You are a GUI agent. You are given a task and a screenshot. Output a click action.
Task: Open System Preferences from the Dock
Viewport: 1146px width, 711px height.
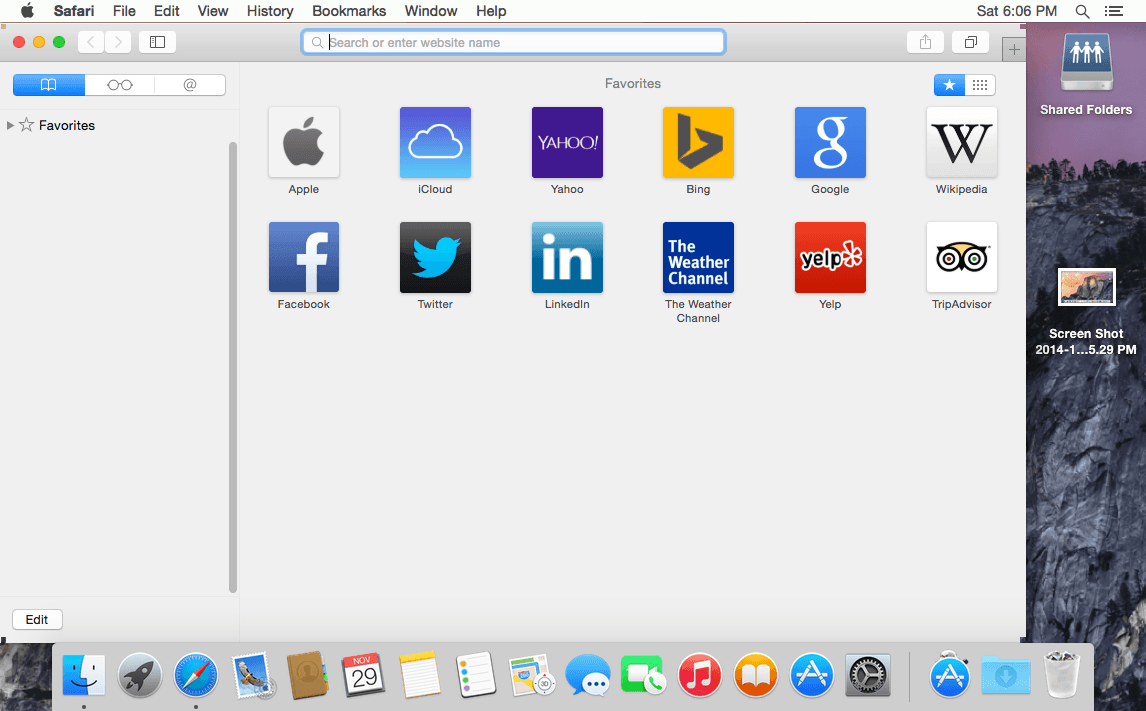[868, 674]
